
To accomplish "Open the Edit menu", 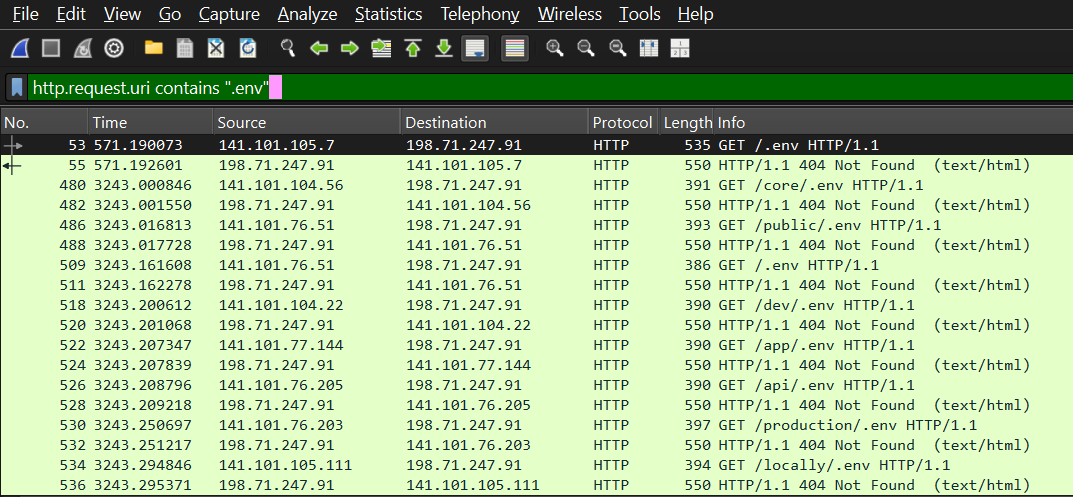I will coord(71,14).
